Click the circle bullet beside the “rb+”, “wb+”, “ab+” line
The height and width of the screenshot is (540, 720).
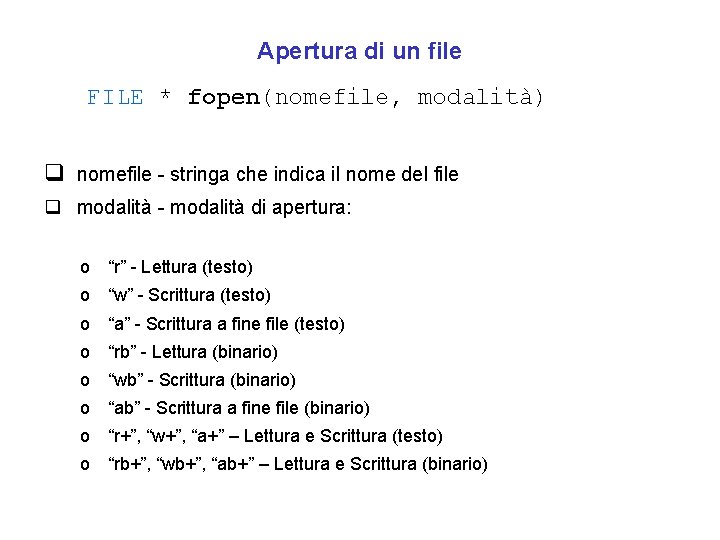(x=86, y=464)
